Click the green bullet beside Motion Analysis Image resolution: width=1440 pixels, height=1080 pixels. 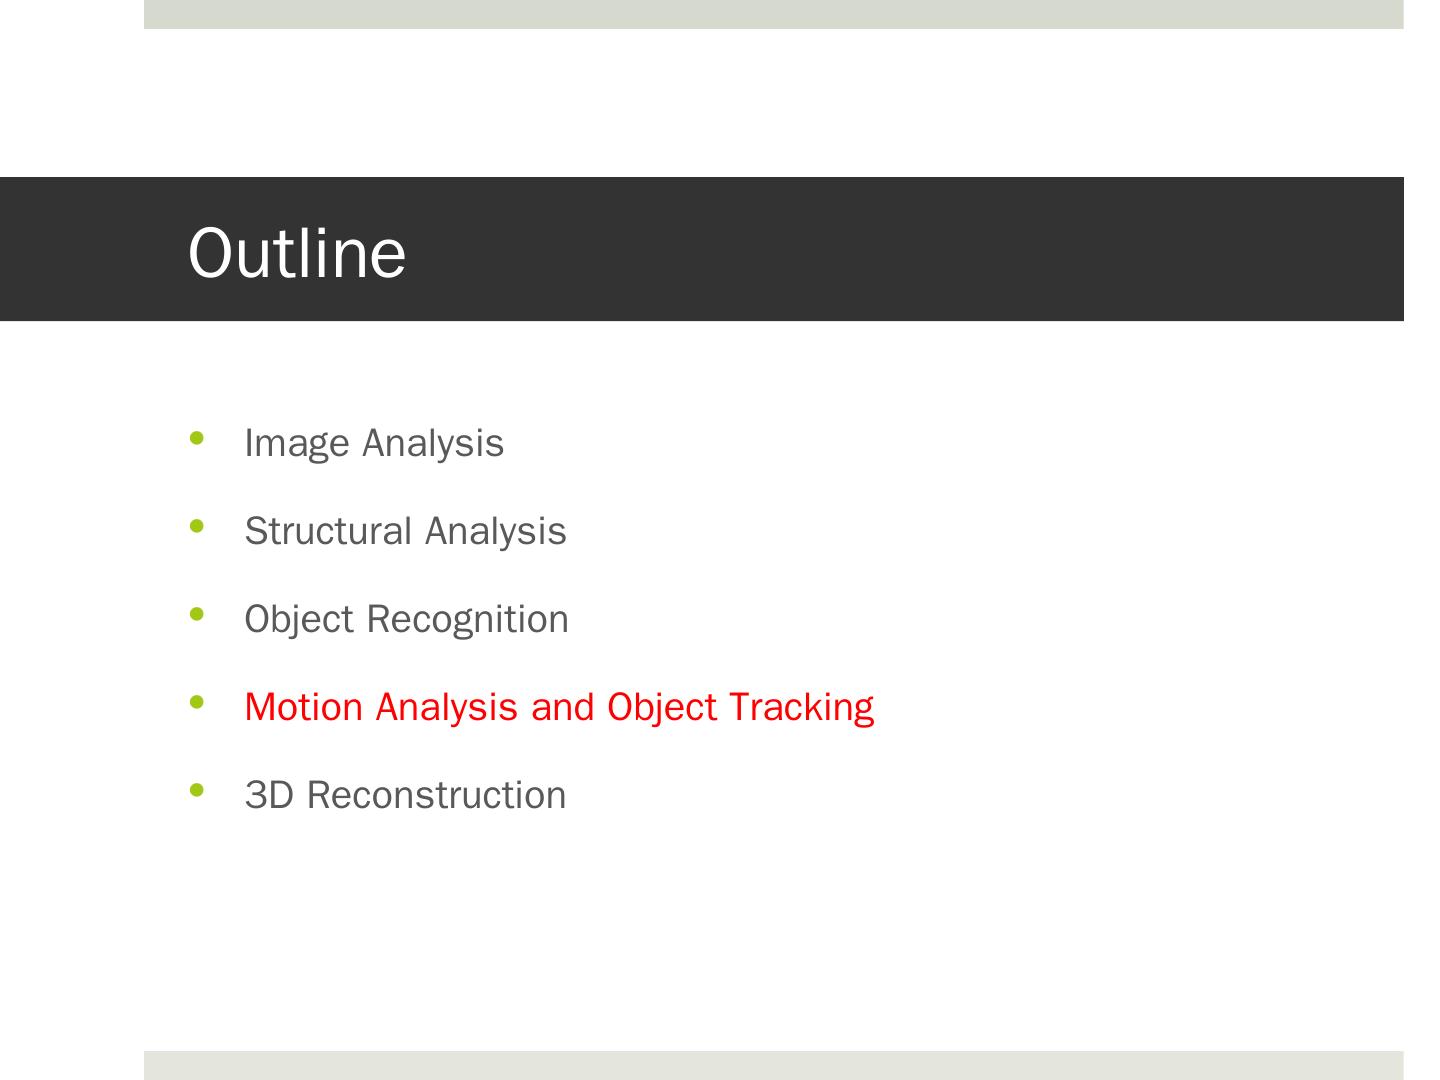[x=196, y=702]
